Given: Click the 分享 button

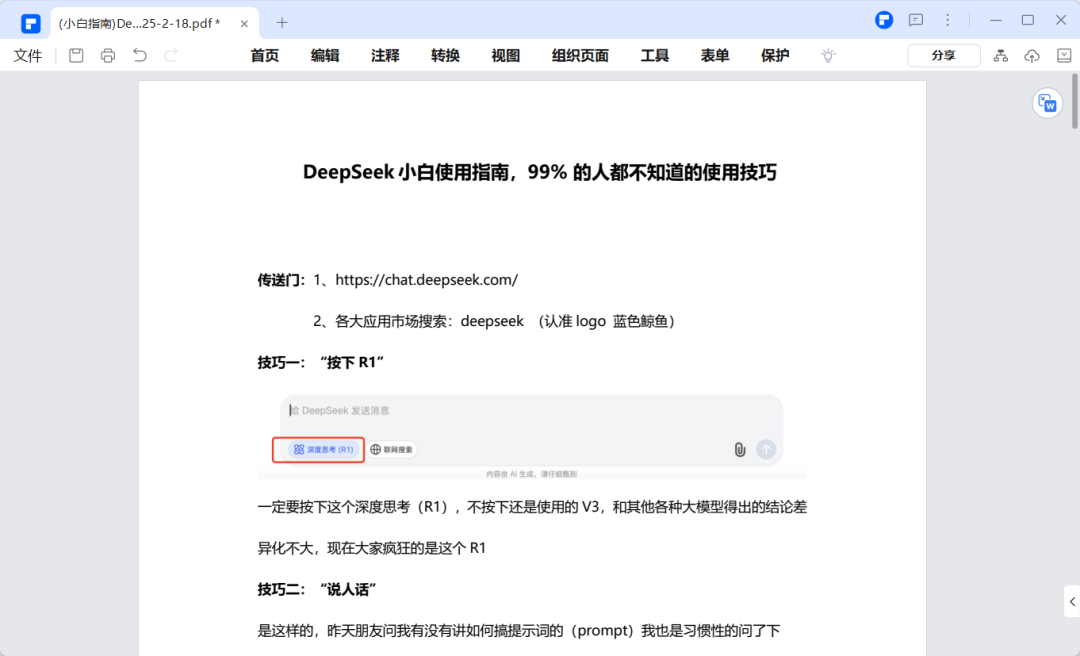Looking at the screenshot, I should (x=944, y=56).
